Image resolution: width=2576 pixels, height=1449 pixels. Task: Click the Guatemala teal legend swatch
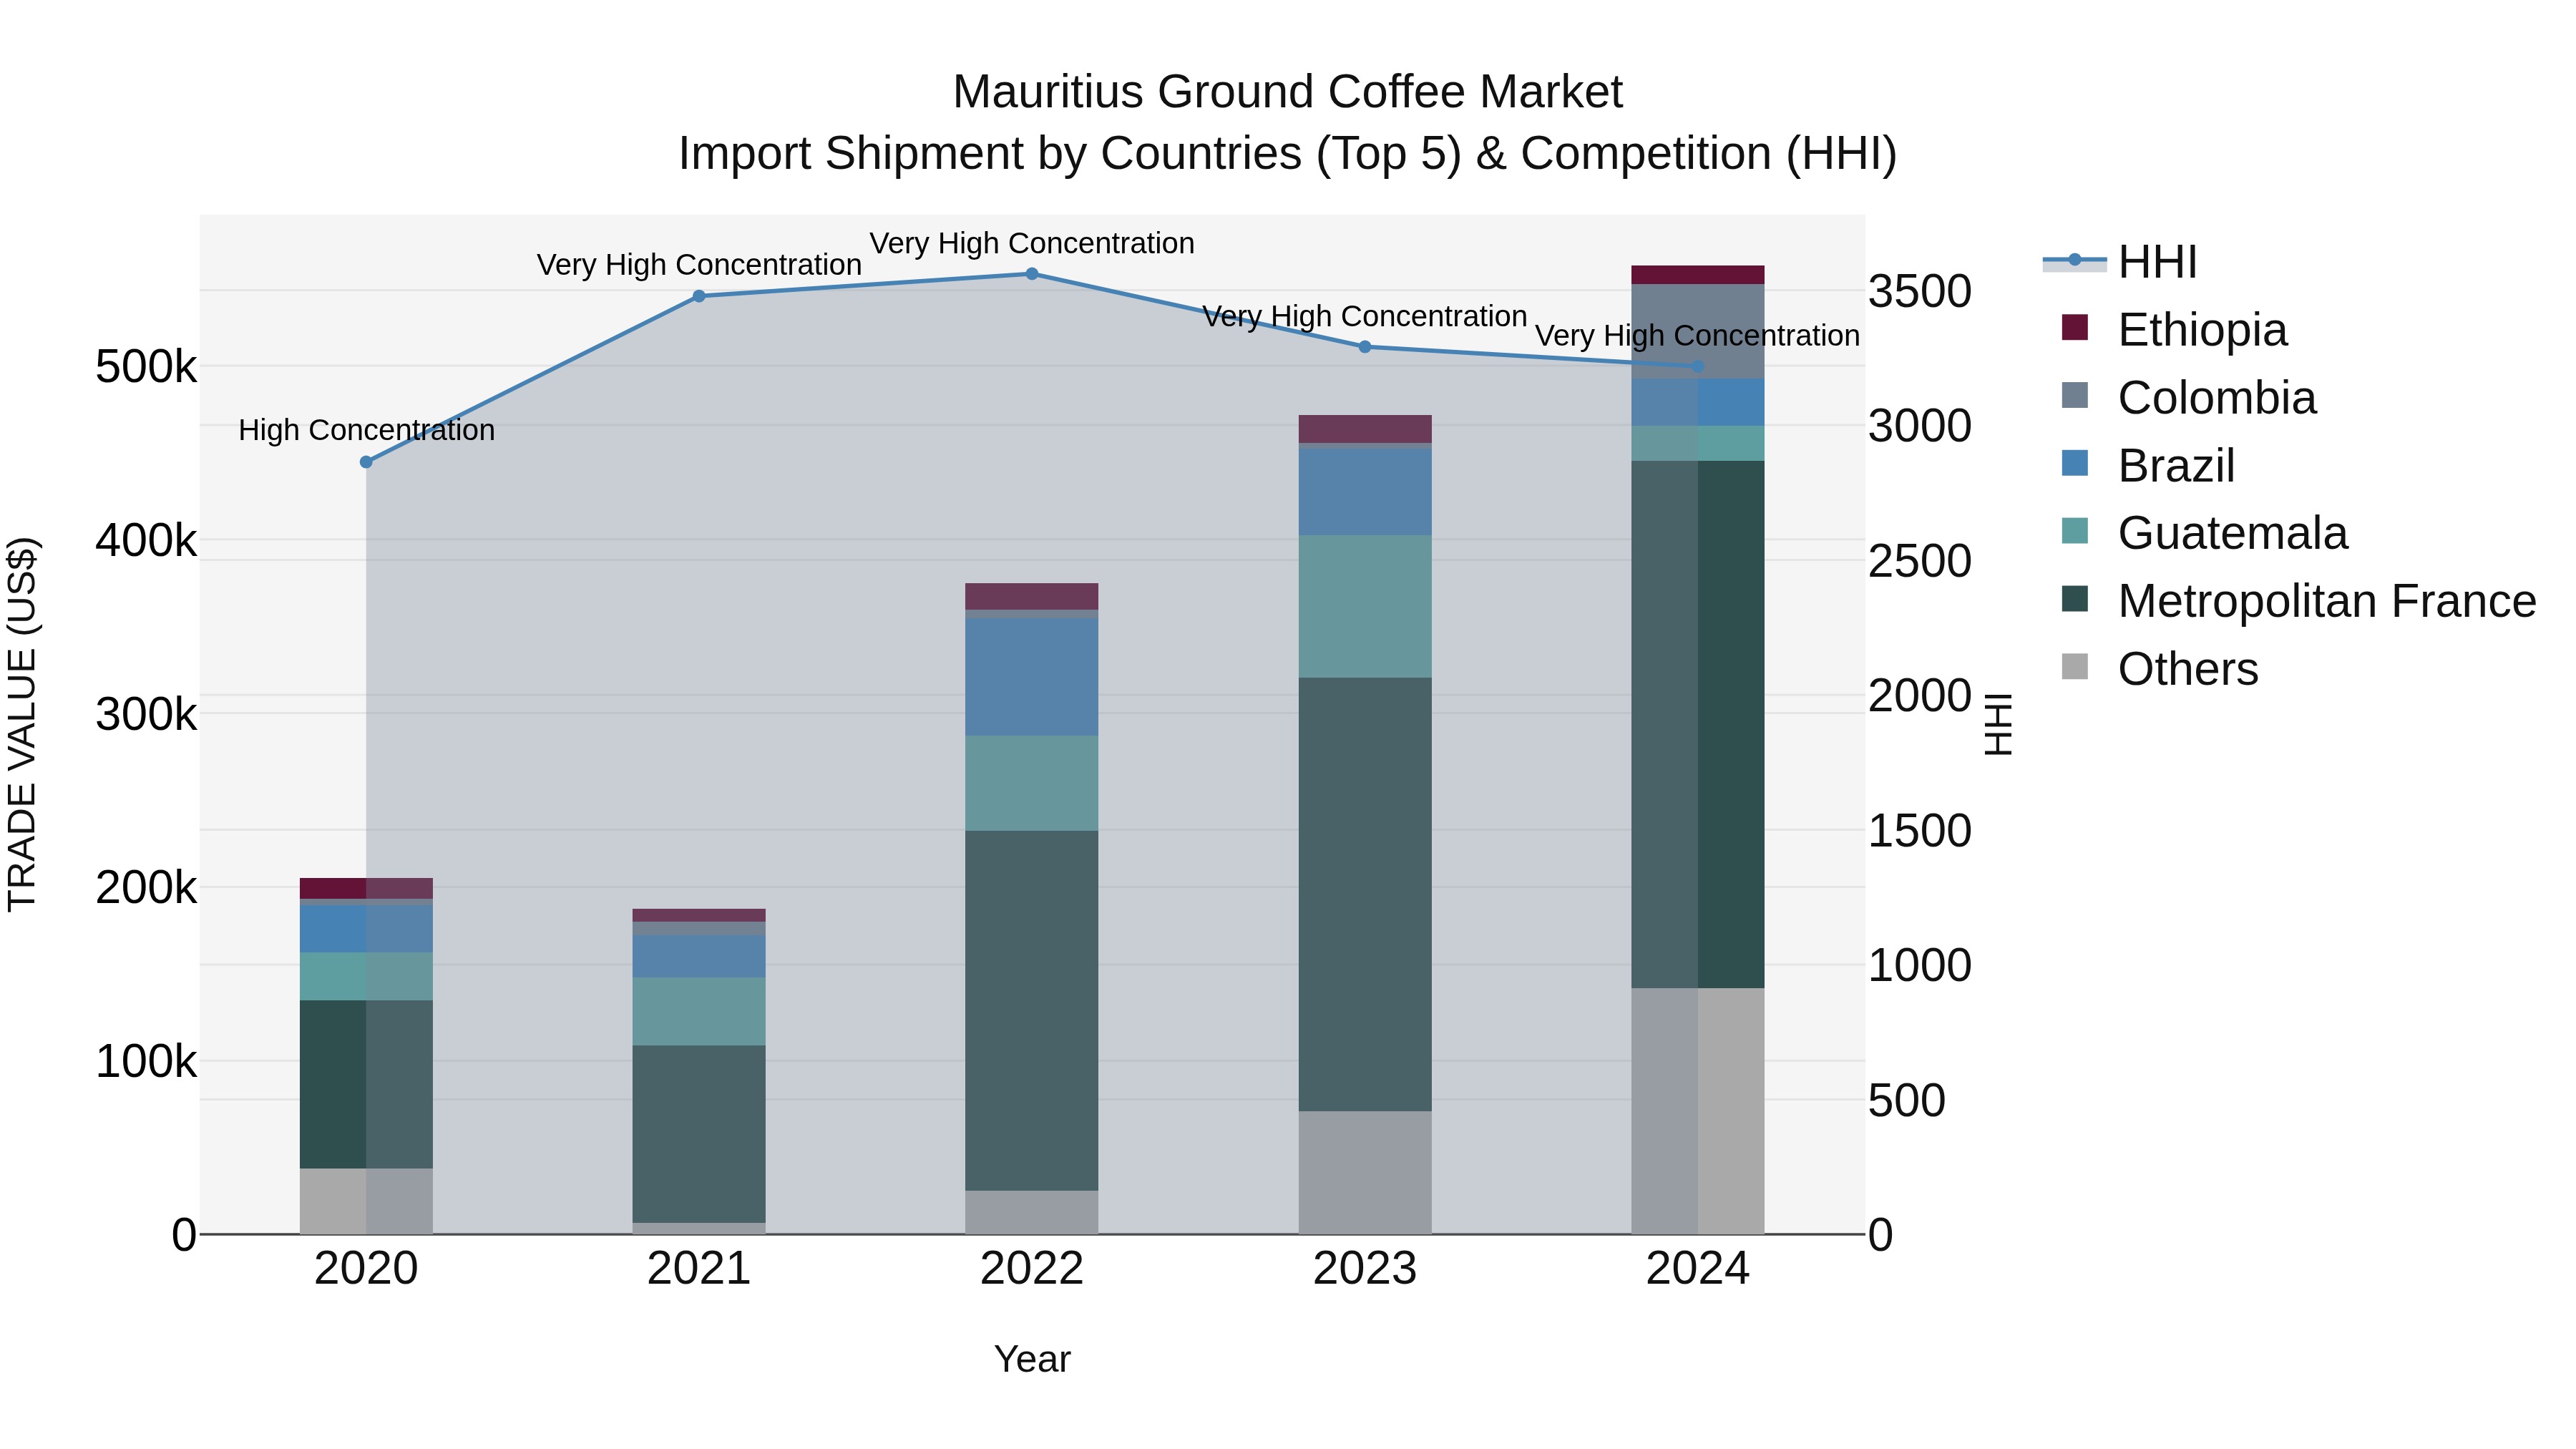point(2075,530)
